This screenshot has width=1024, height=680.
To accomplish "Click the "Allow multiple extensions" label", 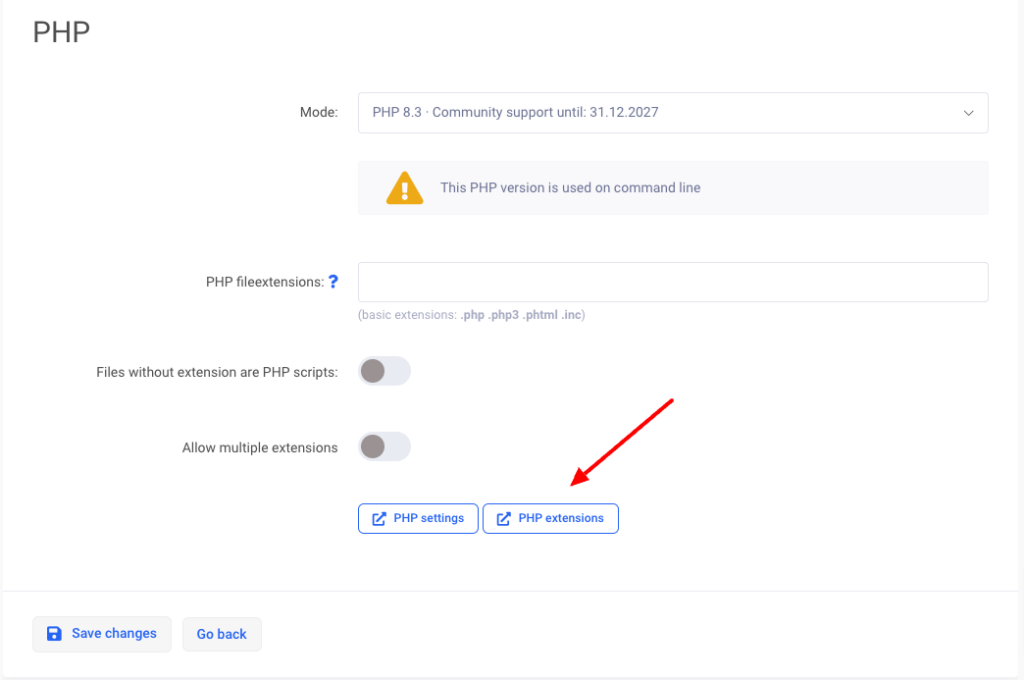I will [x=260, y=448].
